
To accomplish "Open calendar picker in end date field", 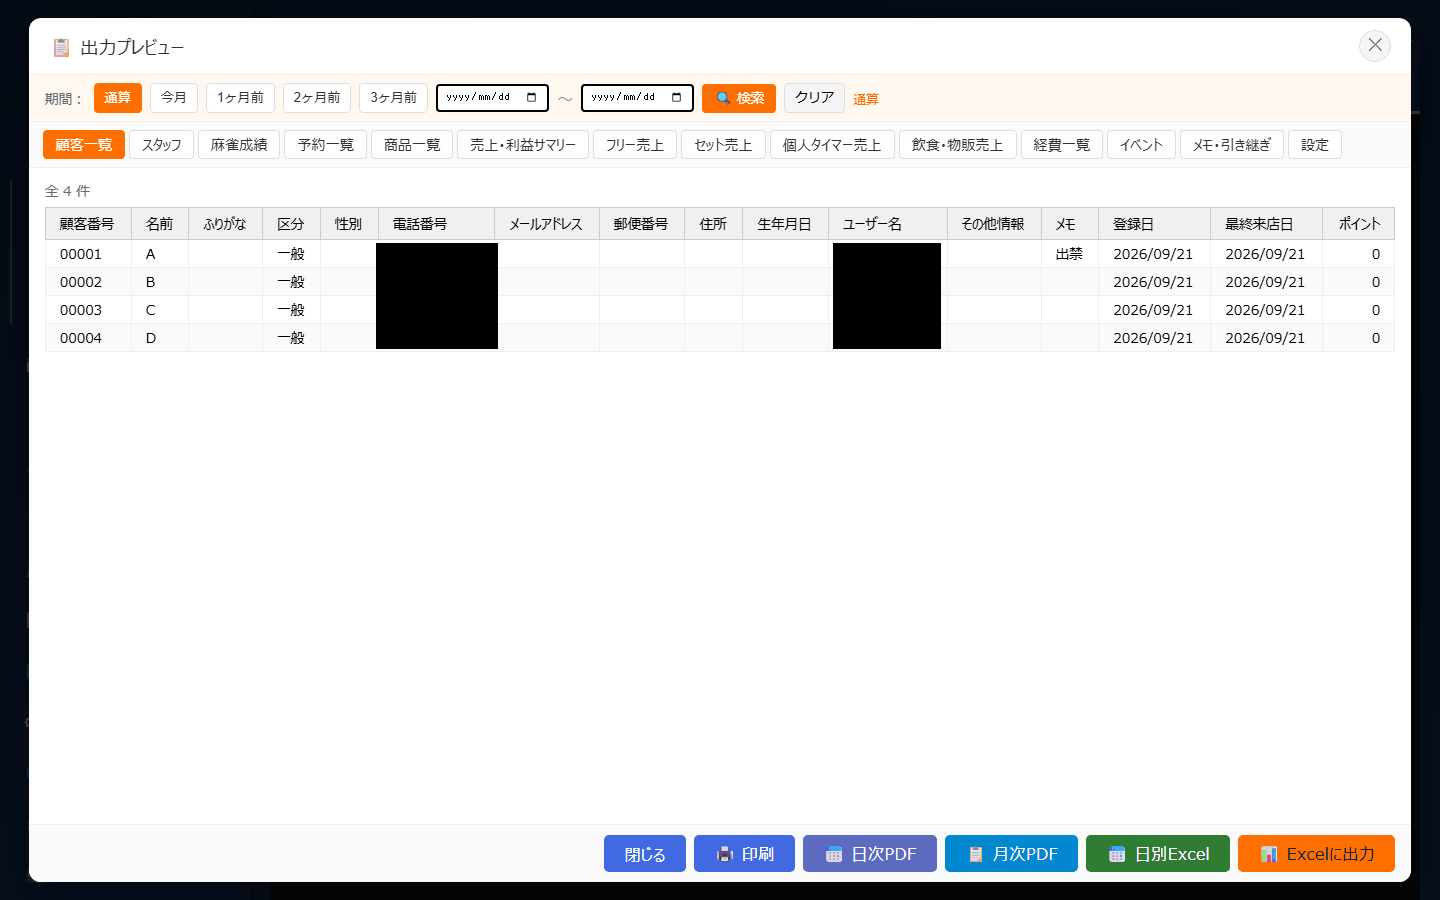I will pos(676,98).
